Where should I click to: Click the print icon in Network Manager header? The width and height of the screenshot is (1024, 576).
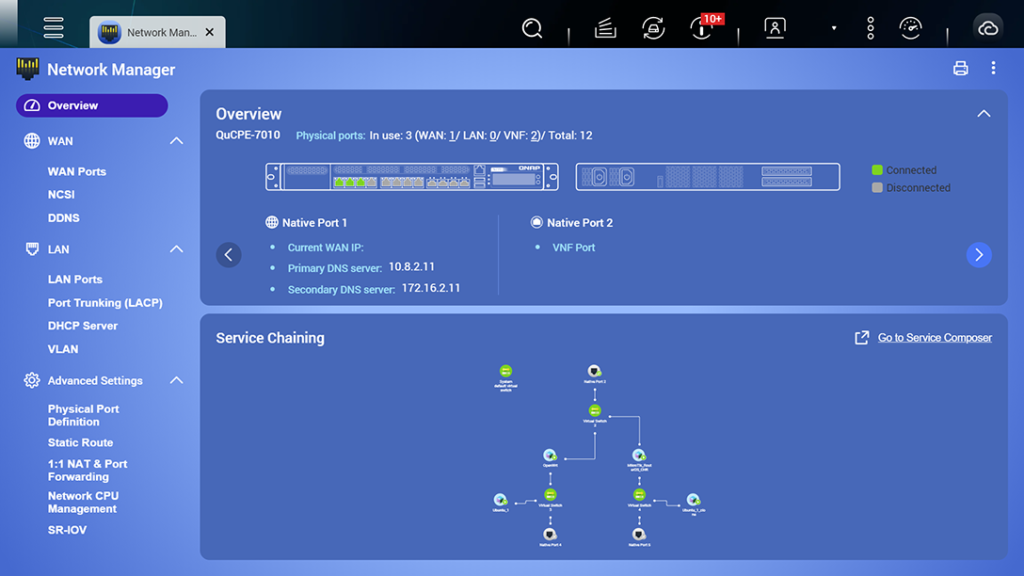click(960, 67)
